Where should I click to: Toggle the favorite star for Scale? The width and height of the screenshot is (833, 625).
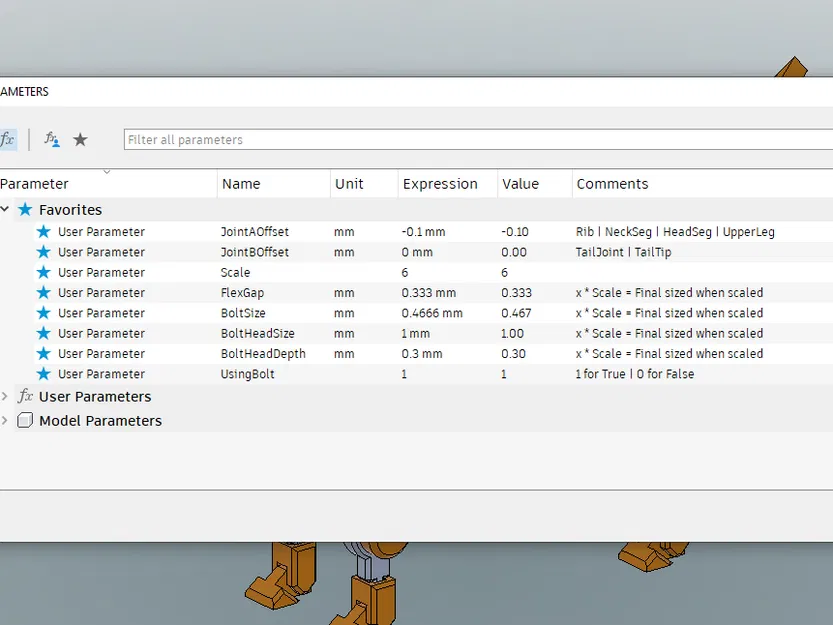click(x=44, y=272)
